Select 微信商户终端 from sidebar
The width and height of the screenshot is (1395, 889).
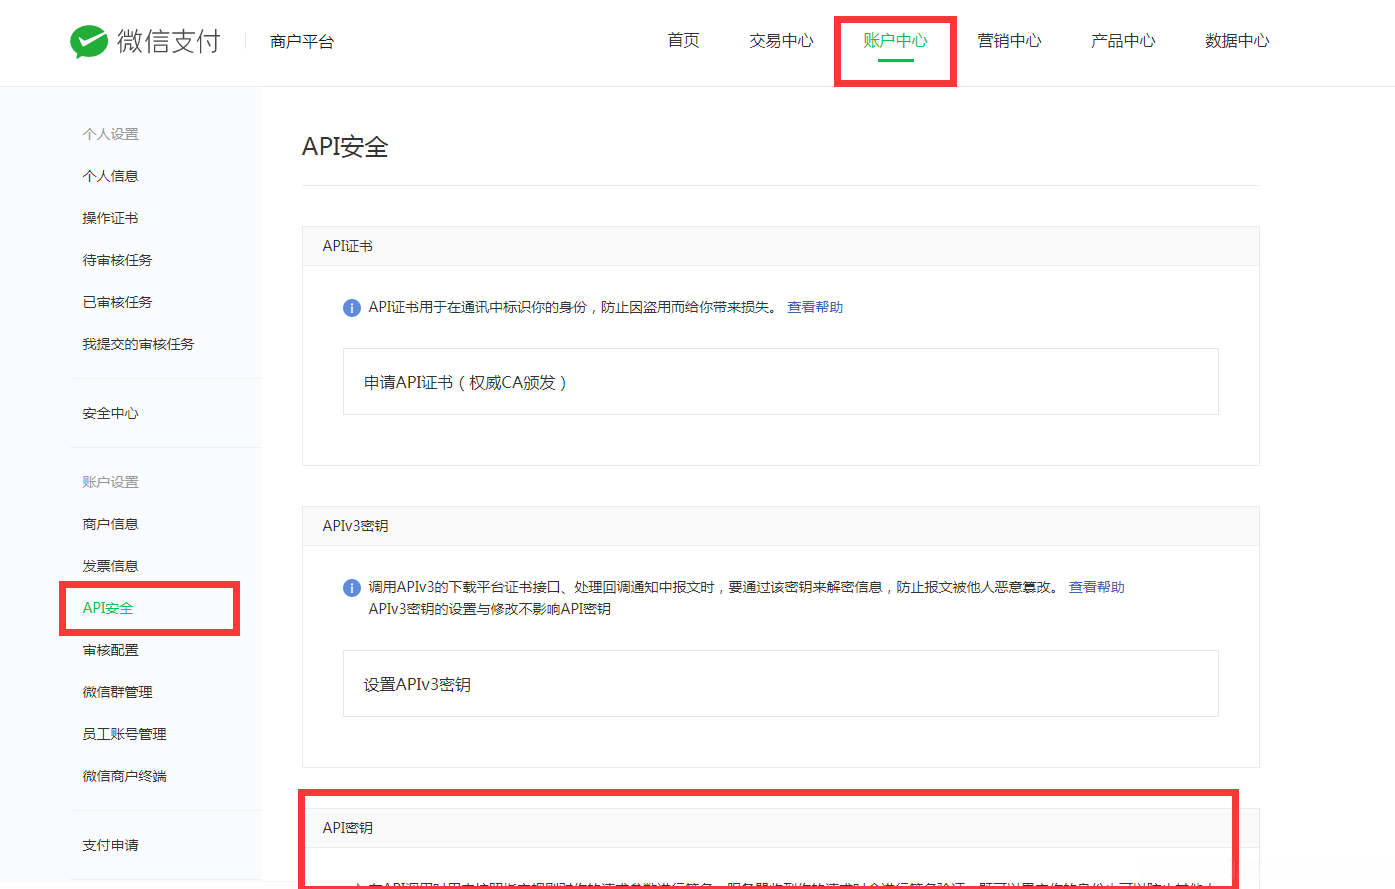tap(124, 776)
